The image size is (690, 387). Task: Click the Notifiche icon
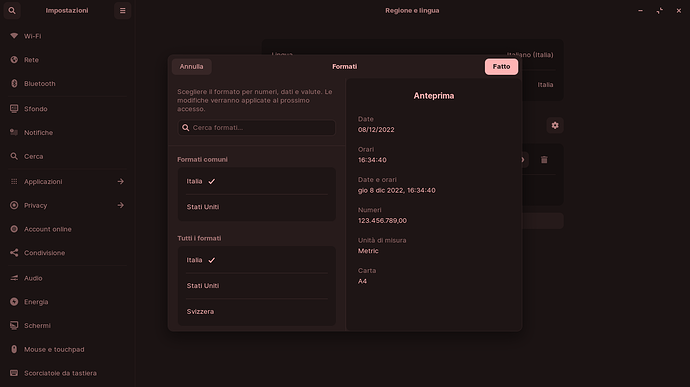[14, 132]
